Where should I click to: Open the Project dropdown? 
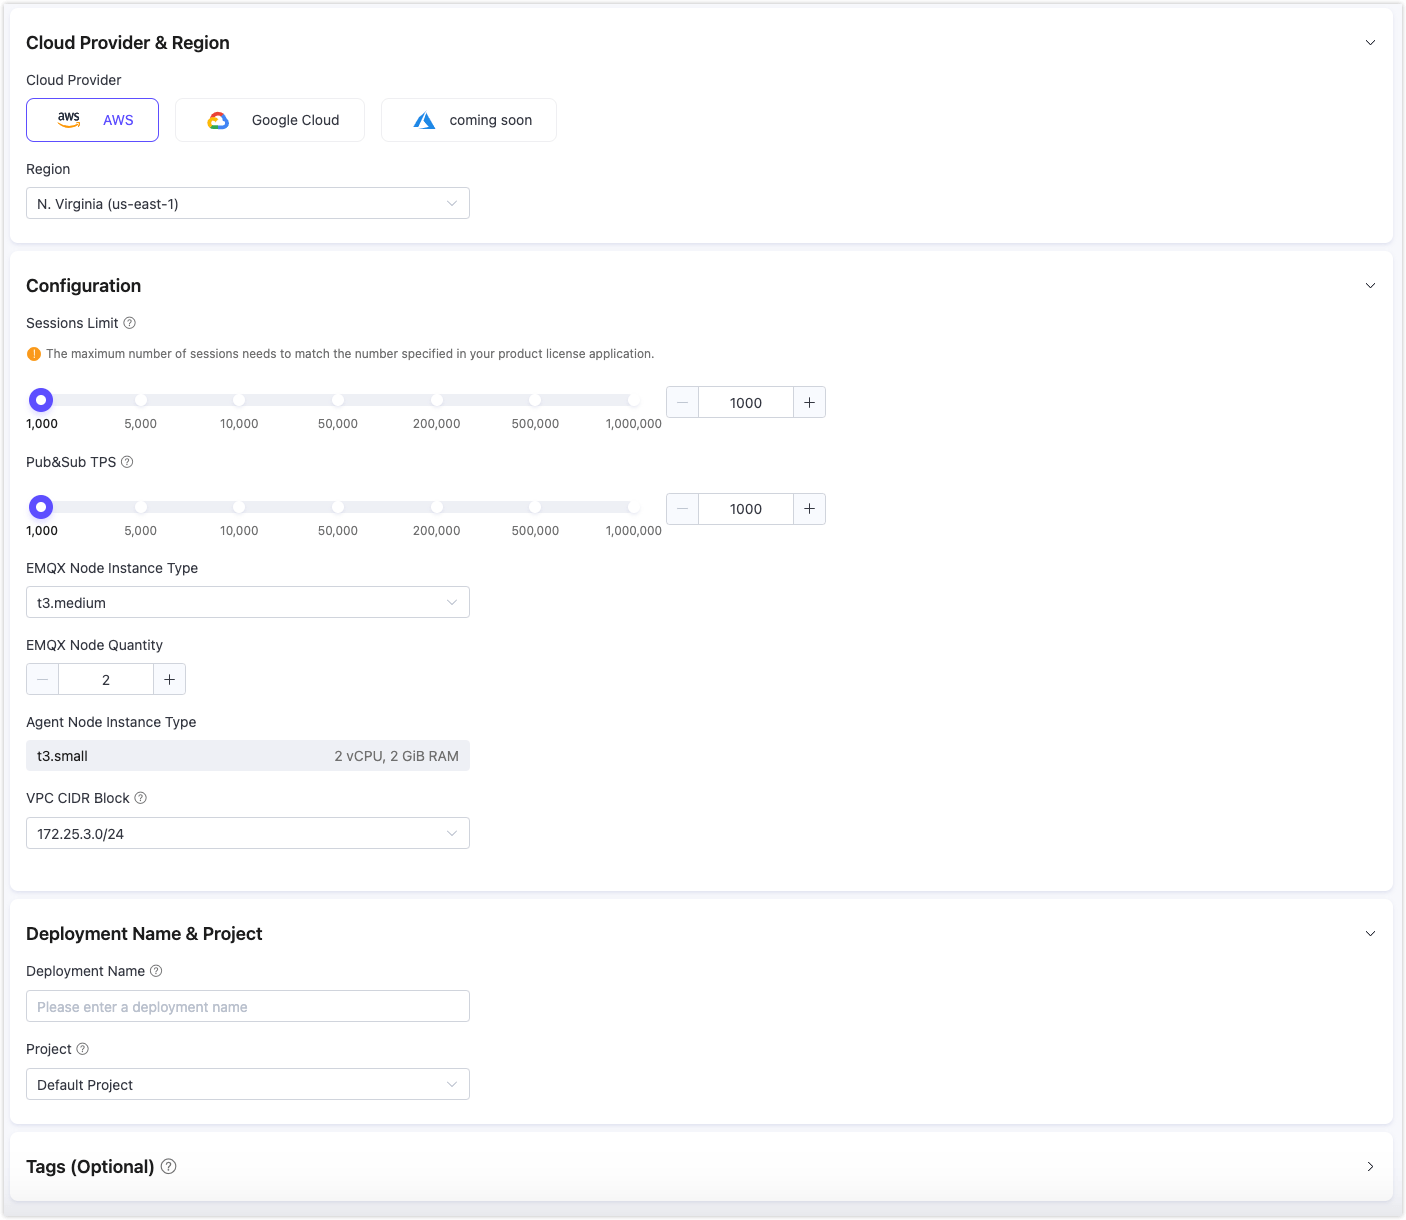click(247, 1085)
